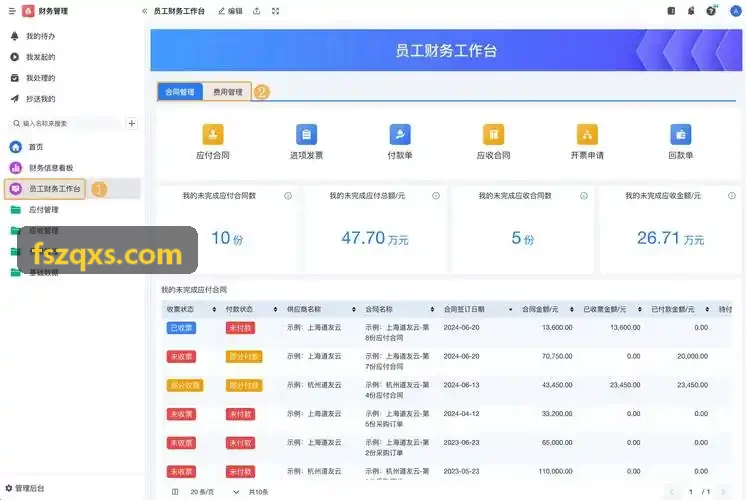The width and height of the screenshot is (746, 500).
Task: Collapse the sidebar with the double-chevron icon
Action: coord(145,11)
